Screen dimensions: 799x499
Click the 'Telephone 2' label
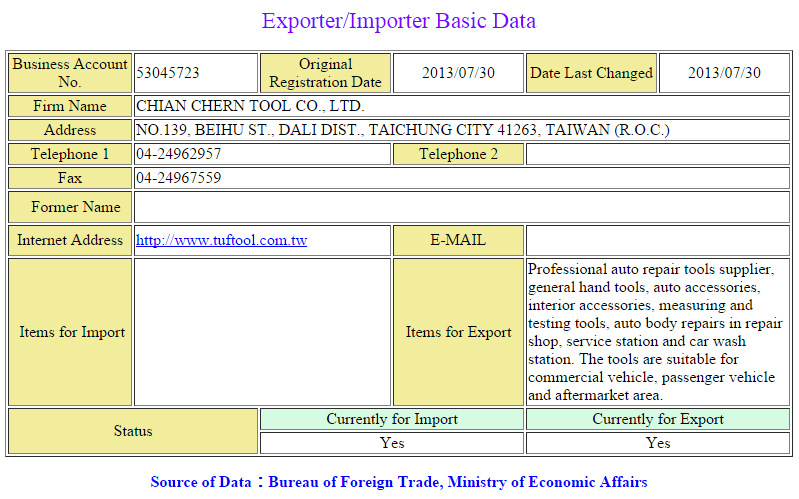click(458, 154)
